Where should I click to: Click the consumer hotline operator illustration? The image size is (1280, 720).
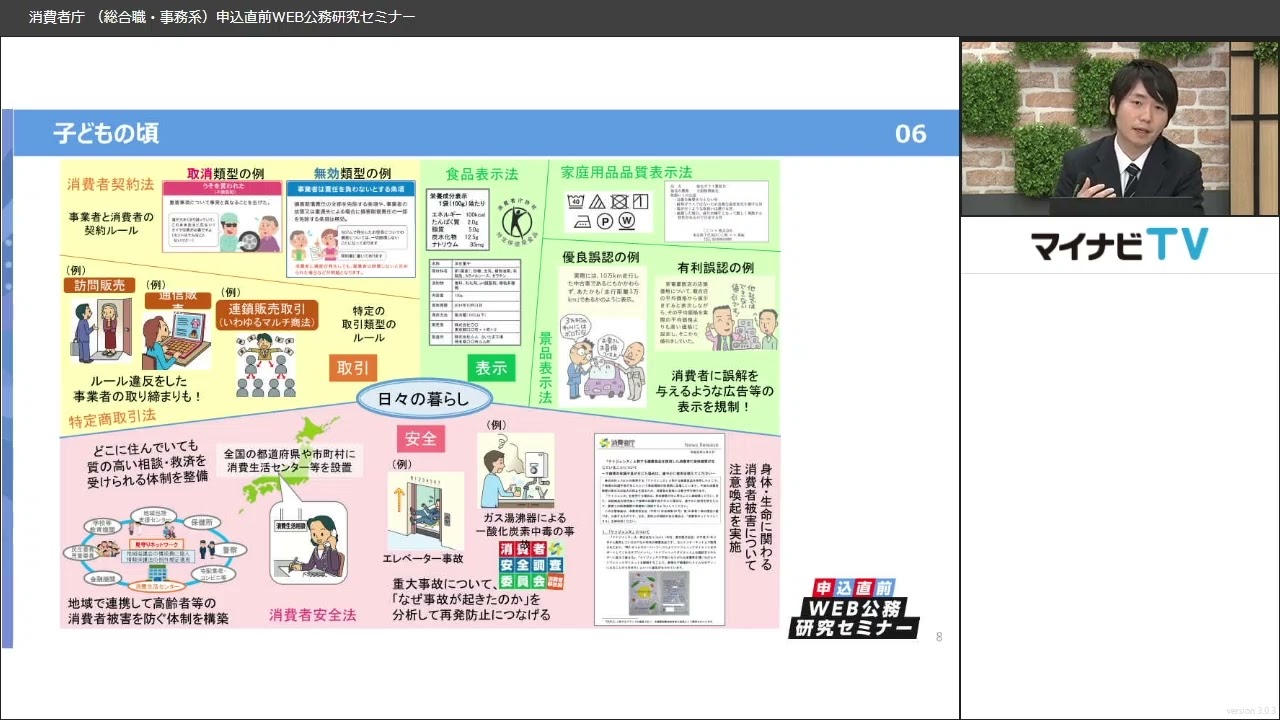tap(308, 543)
